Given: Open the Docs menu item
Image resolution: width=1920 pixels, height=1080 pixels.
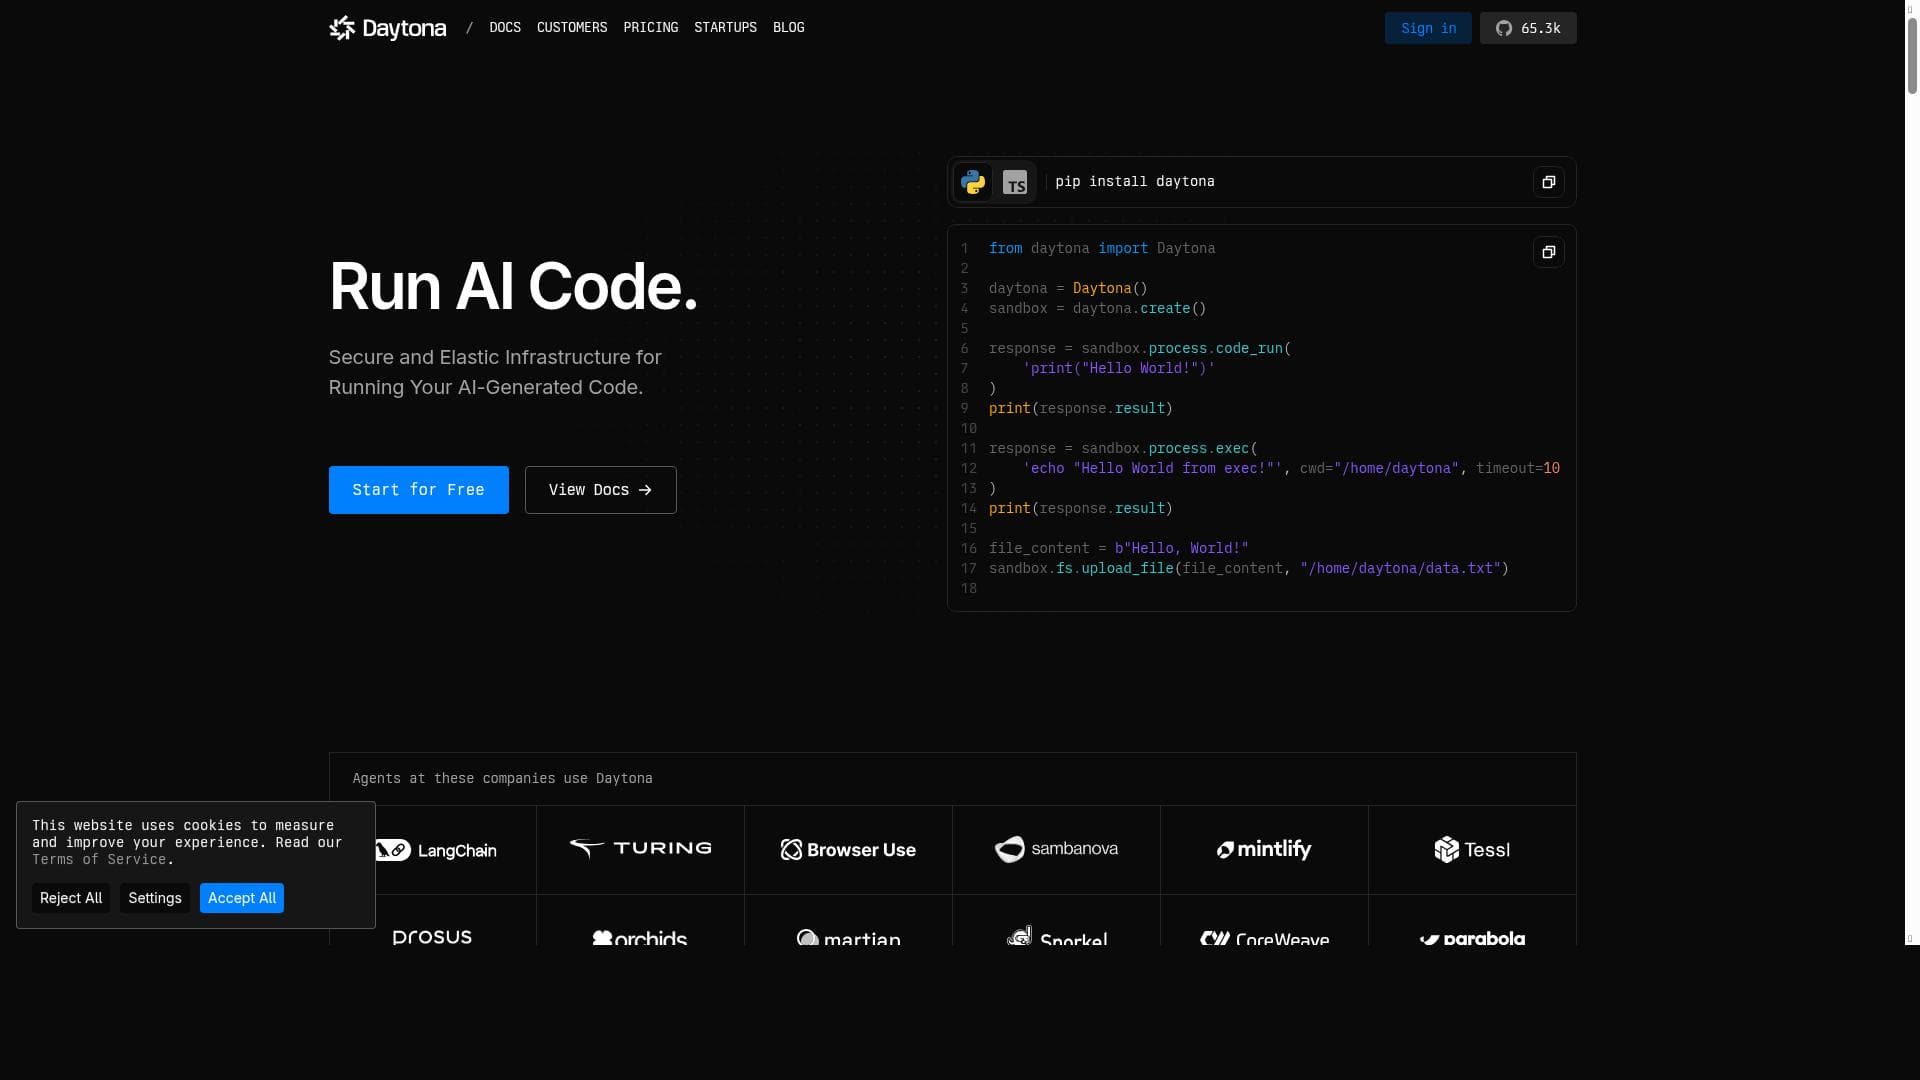Looking at the screenshot, I should point(504,28).
